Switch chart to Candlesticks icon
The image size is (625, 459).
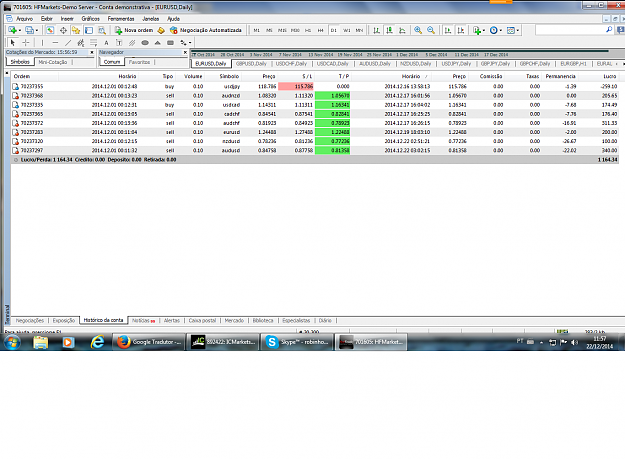pyautogui.click(x=389, y=30)
